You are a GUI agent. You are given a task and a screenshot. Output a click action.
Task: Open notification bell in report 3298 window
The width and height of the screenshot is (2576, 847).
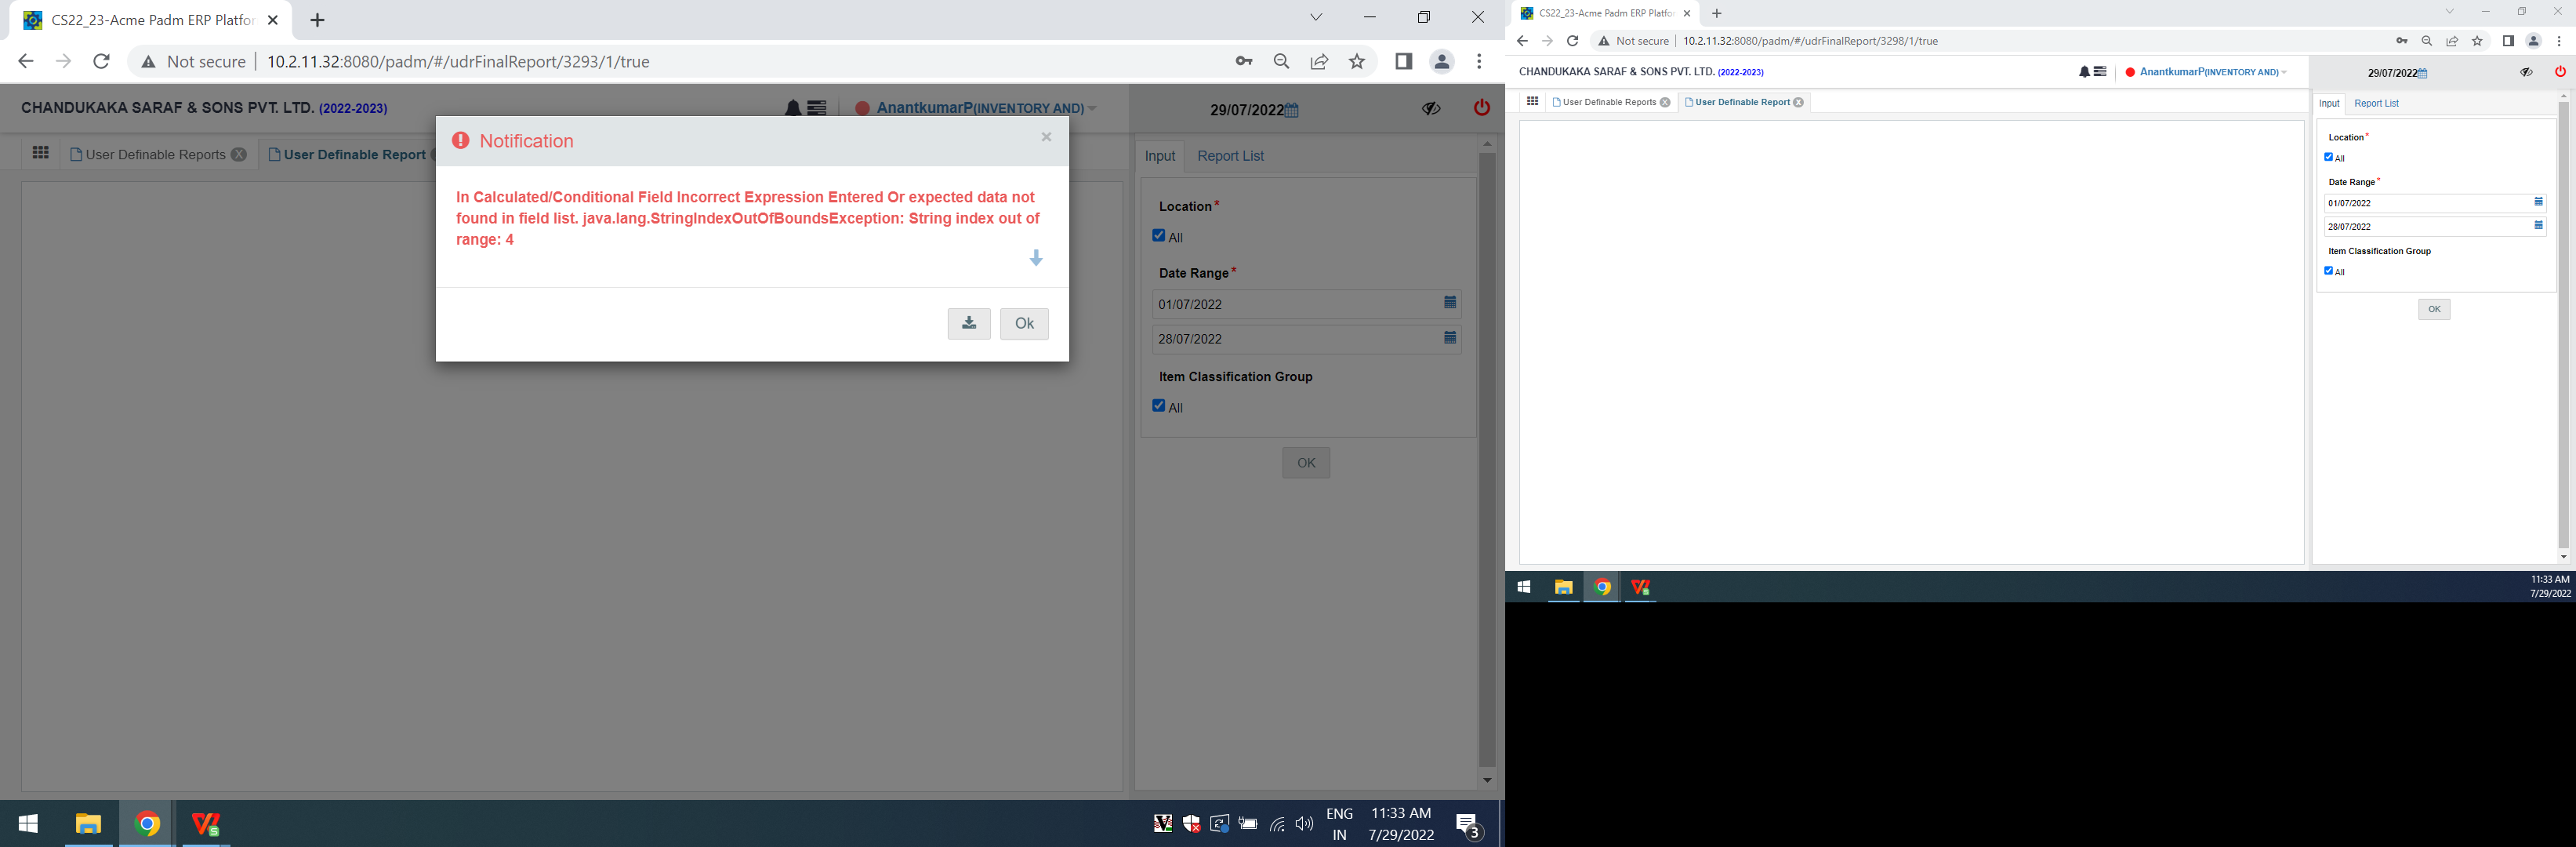(2084, 72)
